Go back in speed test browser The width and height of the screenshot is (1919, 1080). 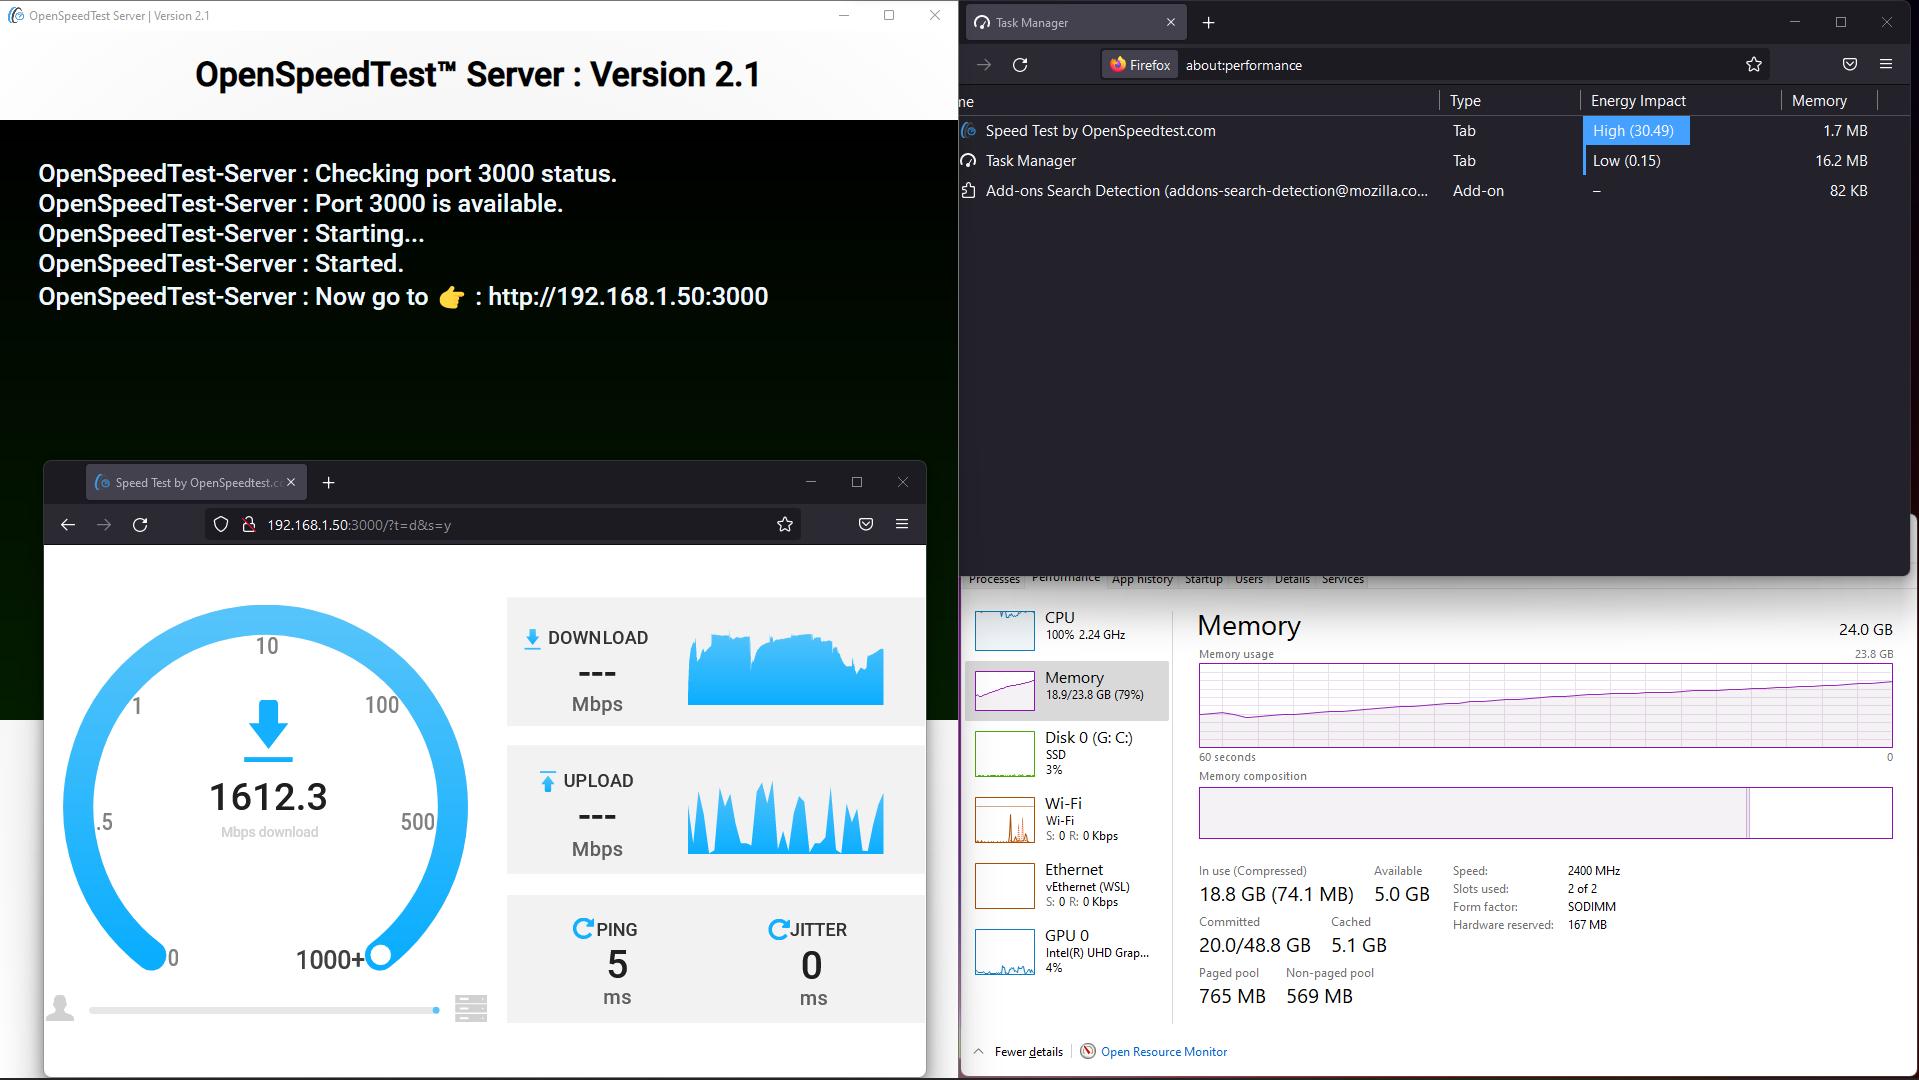[68, 525]
